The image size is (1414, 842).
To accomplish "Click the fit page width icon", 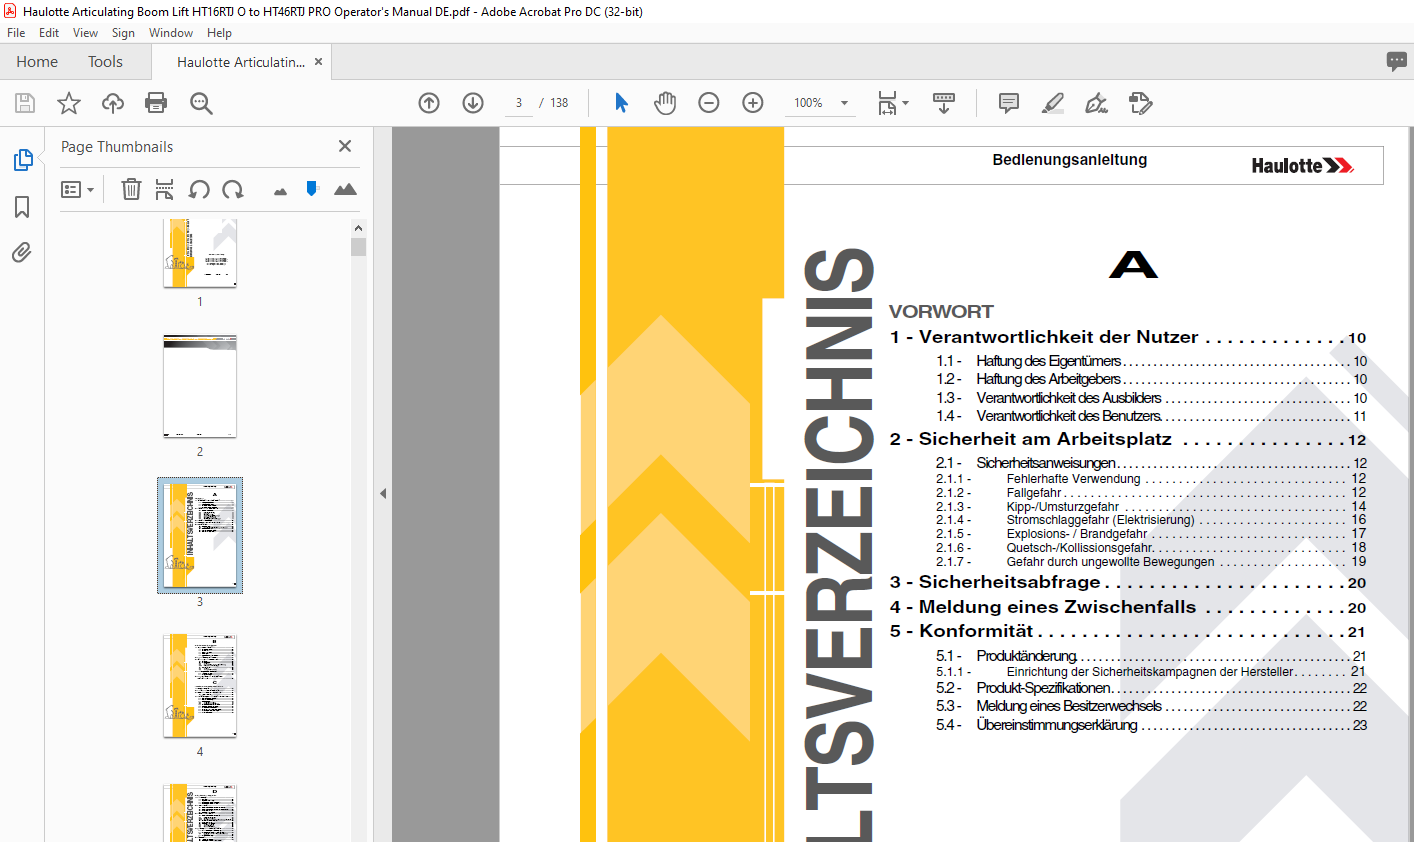I will coord(887,103).
